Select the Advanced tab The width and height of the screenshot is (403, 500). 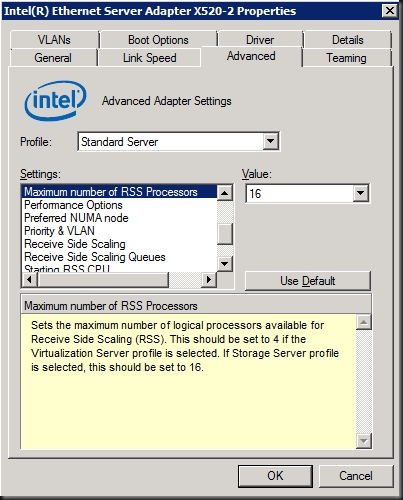(x=251, y=56)
